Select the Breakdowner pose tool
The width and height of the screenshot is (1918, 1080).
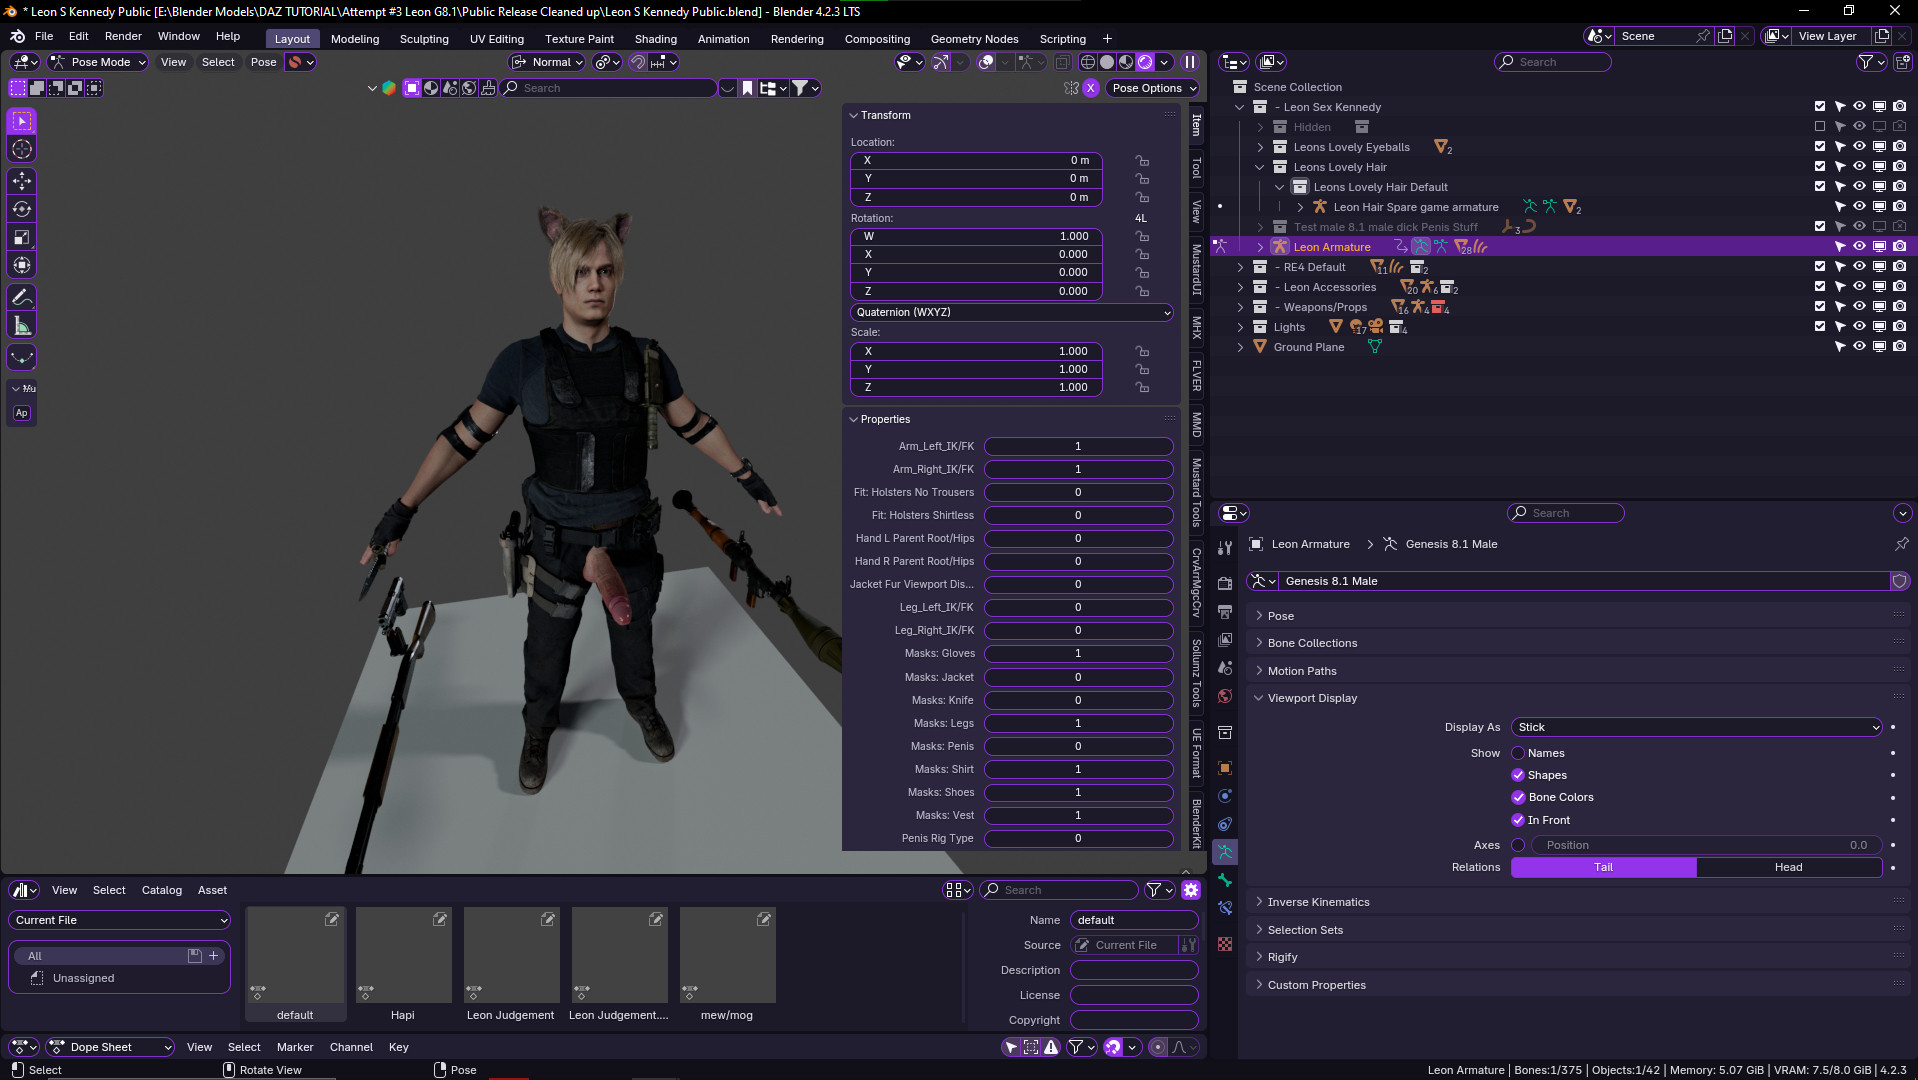(x=22, y=357)
